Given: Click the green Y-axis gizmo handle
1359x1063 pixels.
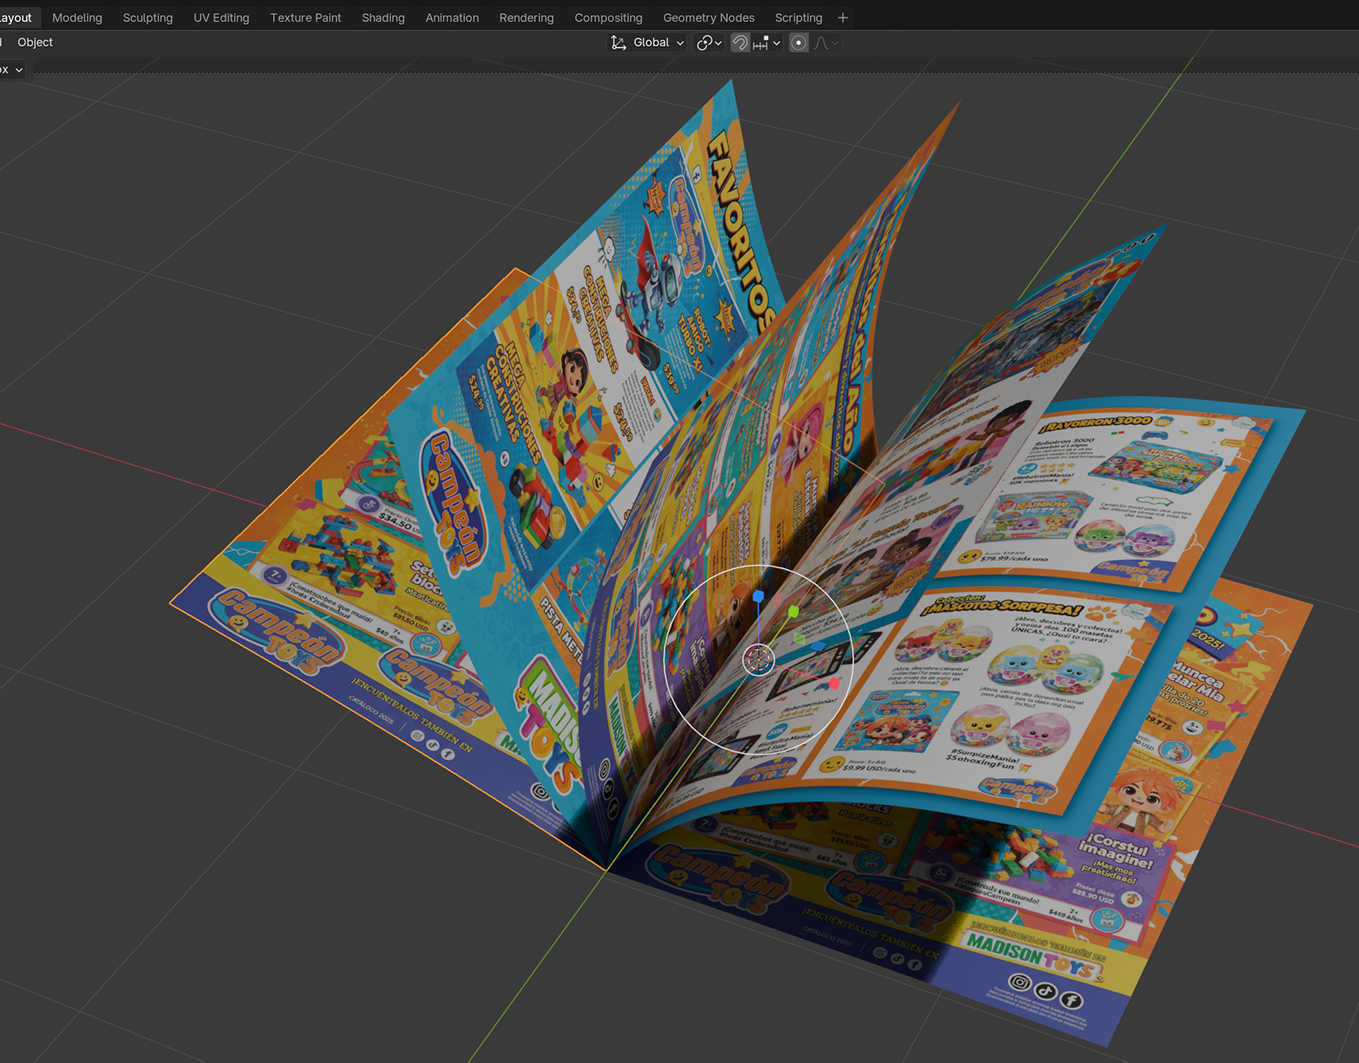Looking at the screenshot, I should click(793, 610).
